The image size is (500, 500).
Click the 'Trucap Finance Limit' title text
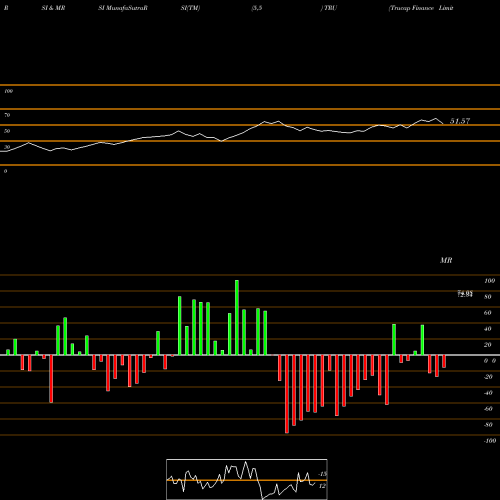click(x=421, y=8)
